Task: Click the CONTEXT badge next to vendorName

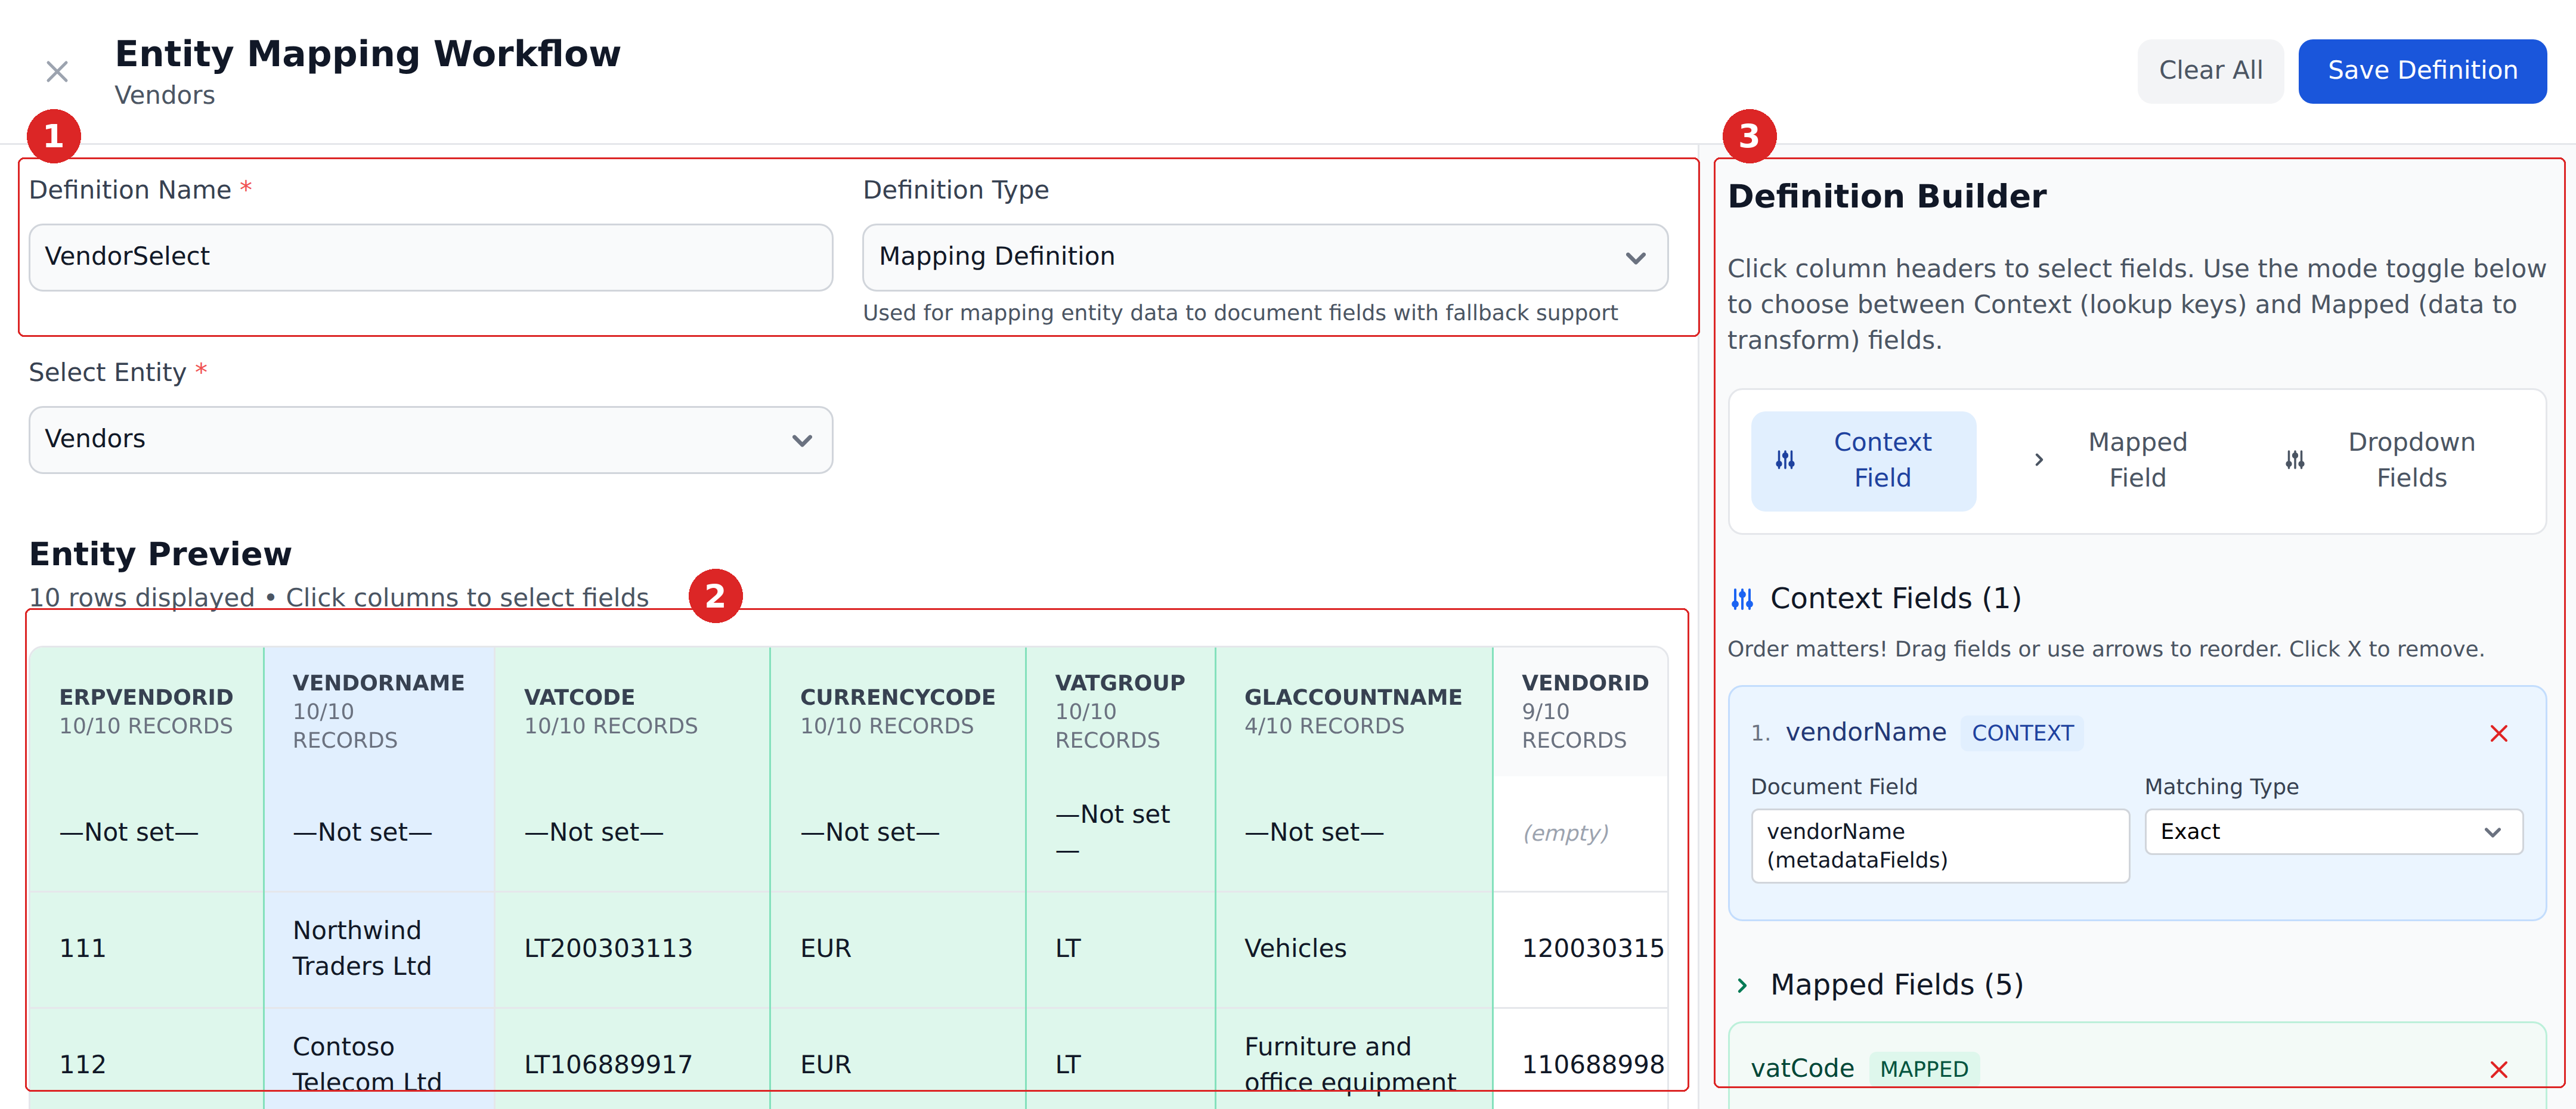Action: [x=2022, y=734]
